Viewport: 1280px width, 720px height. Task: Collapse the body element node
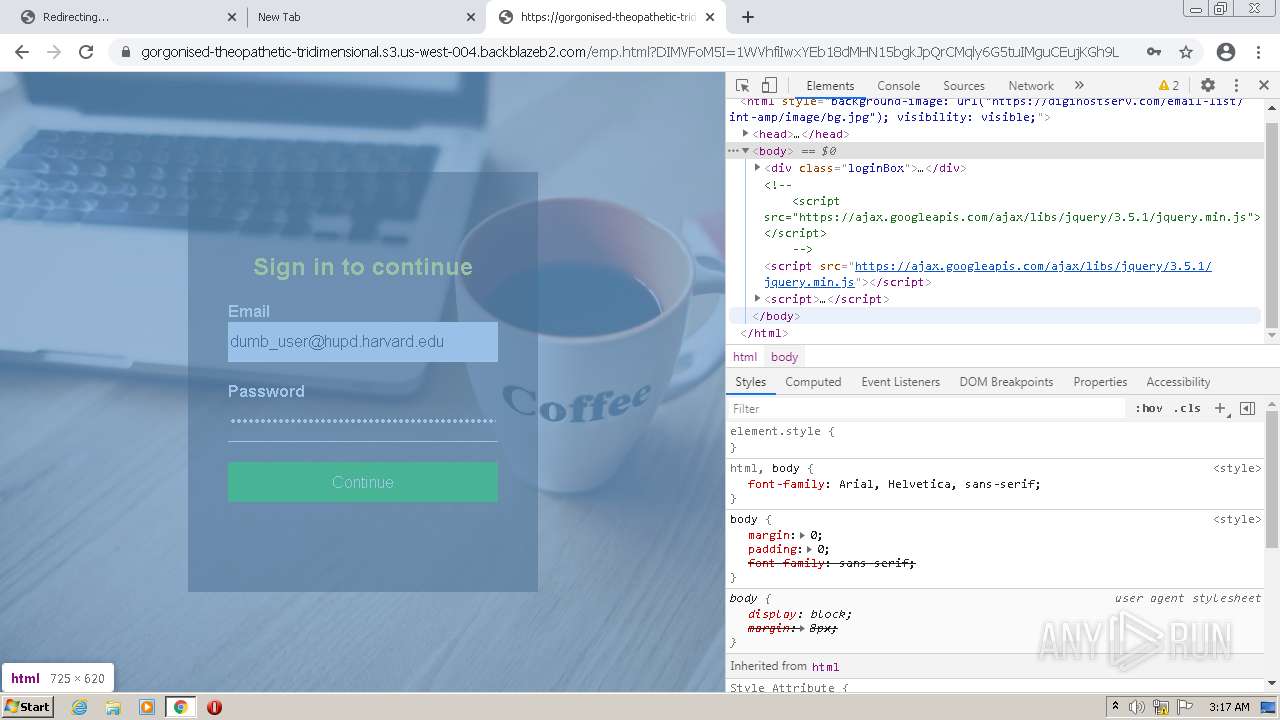pos(745,151)
